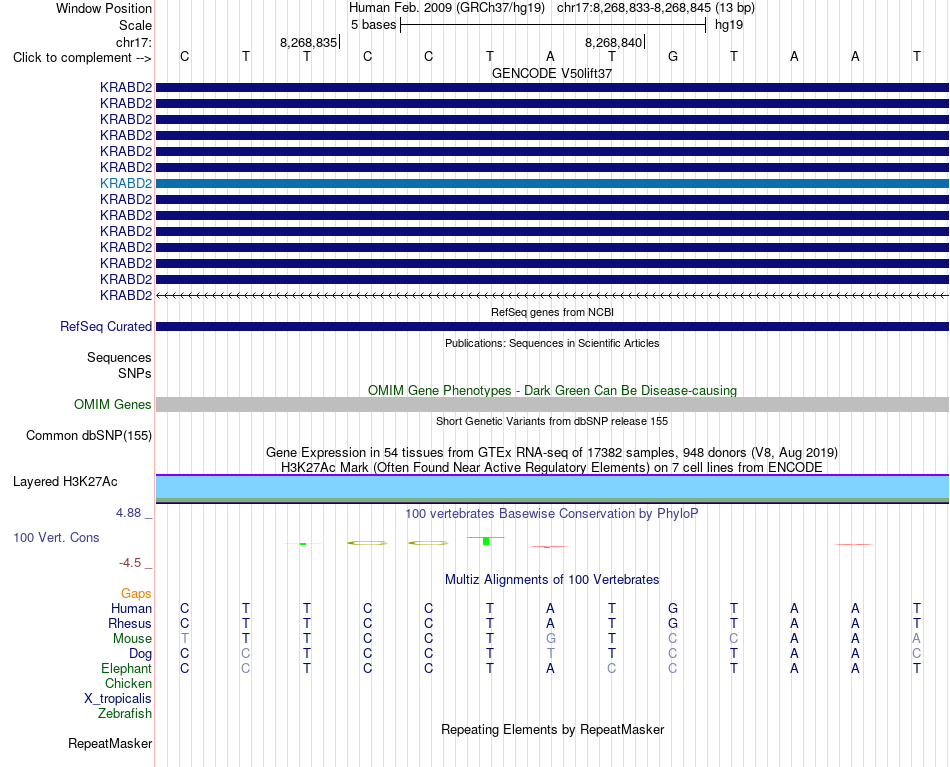Open the RepeatMasker track label
Image resolution: width=950 pixels, height=767 pixels.
pos(110,743)
